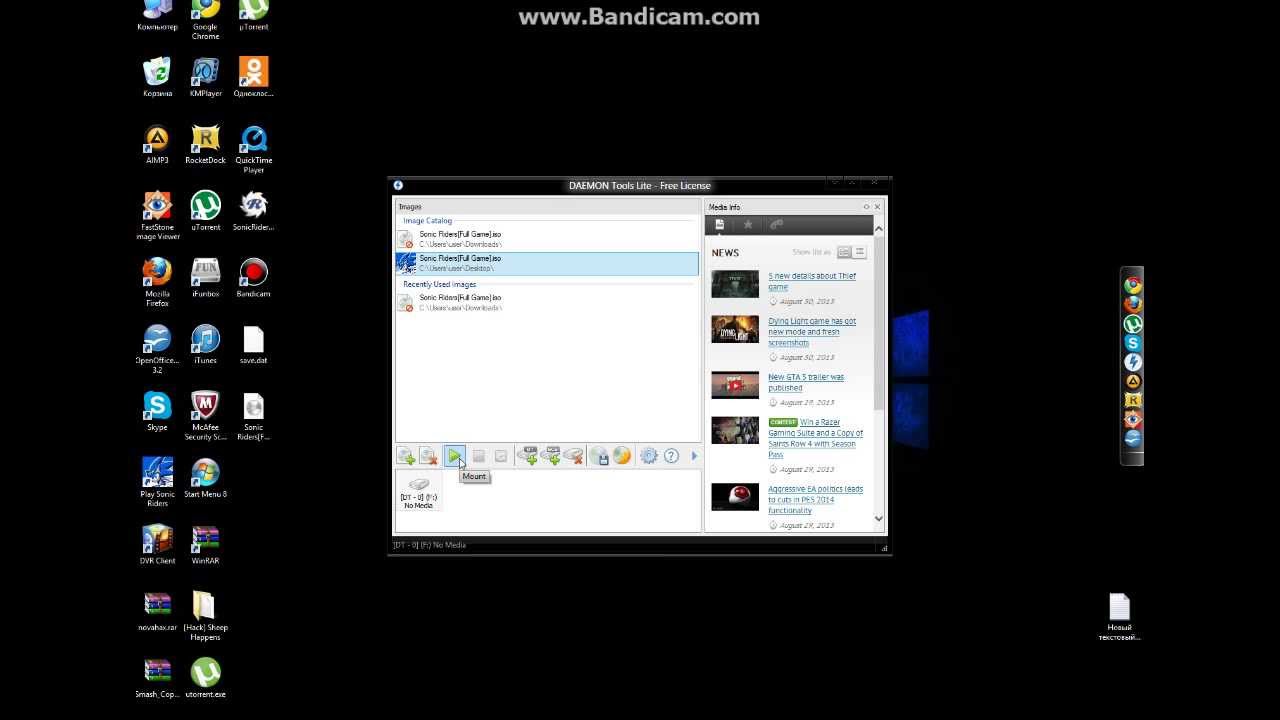The image size is (1280, 720).
Task: Click the greyed Unmount All Drives icon
Action: point(501,456)
